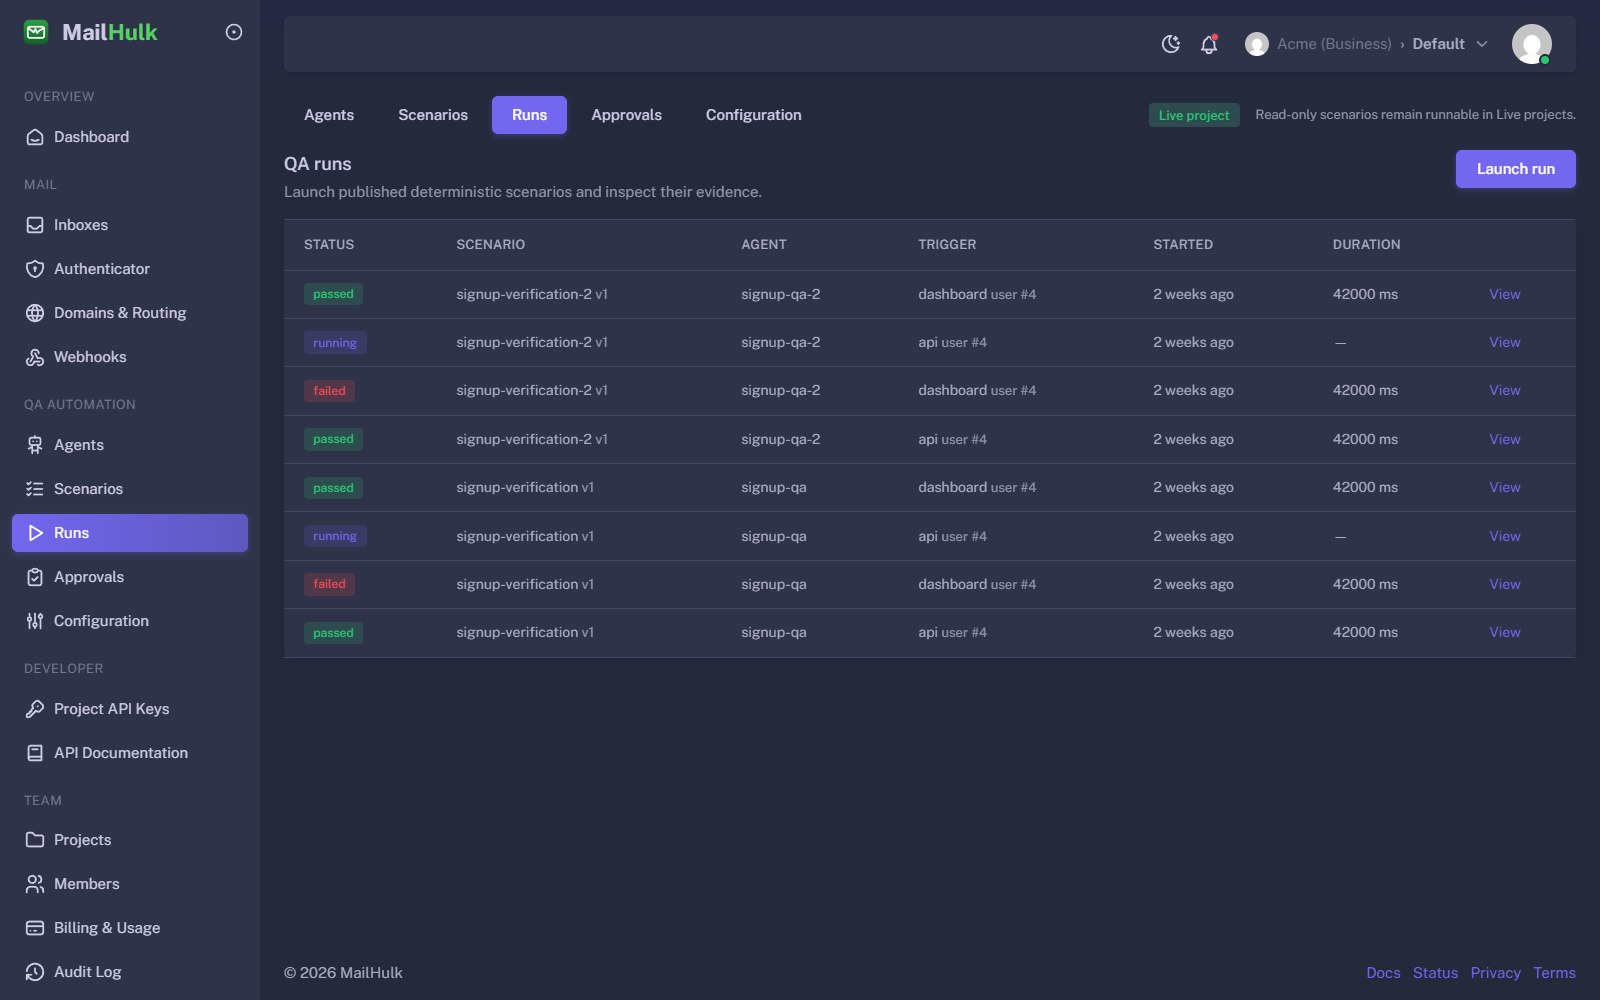Click the Inboxes sidebar icon
Screen dimensions: 1600x1000
point(35,225)
